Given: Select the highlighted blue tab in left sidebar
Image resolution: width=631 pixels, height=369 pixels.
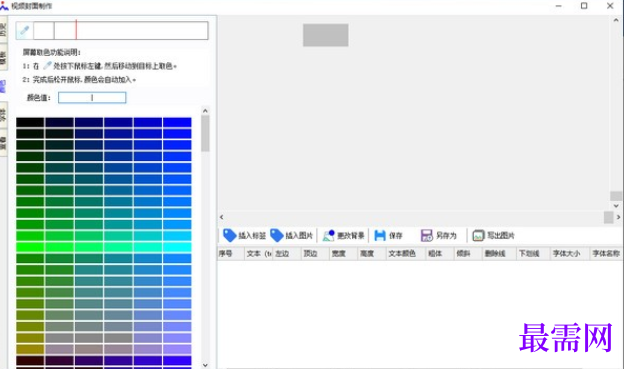Looking at the screenshot, I should tap(3, 87).
